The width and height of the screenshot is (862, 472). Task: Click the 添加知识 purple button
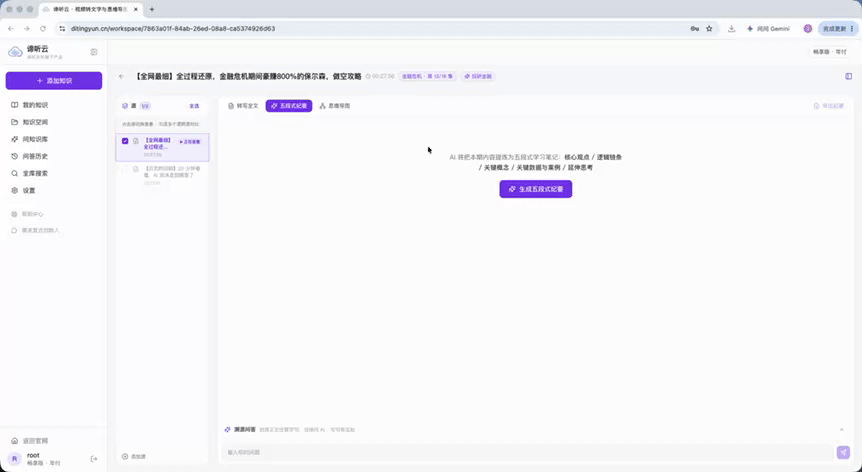click(54, 81)
